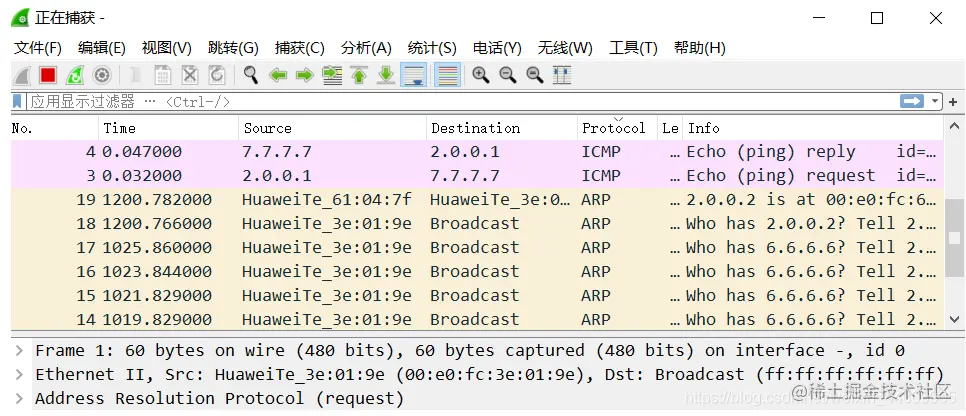966x416 pixels.
Task: Add a filter button with plus
Action: tap(953, 102)
